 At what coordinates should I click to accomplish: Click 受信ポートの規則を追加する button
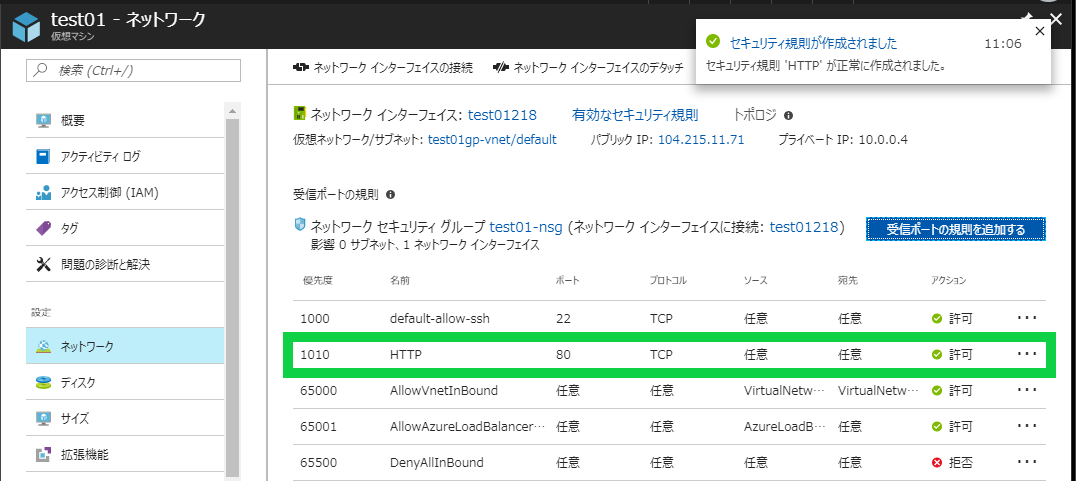[955, 230]
